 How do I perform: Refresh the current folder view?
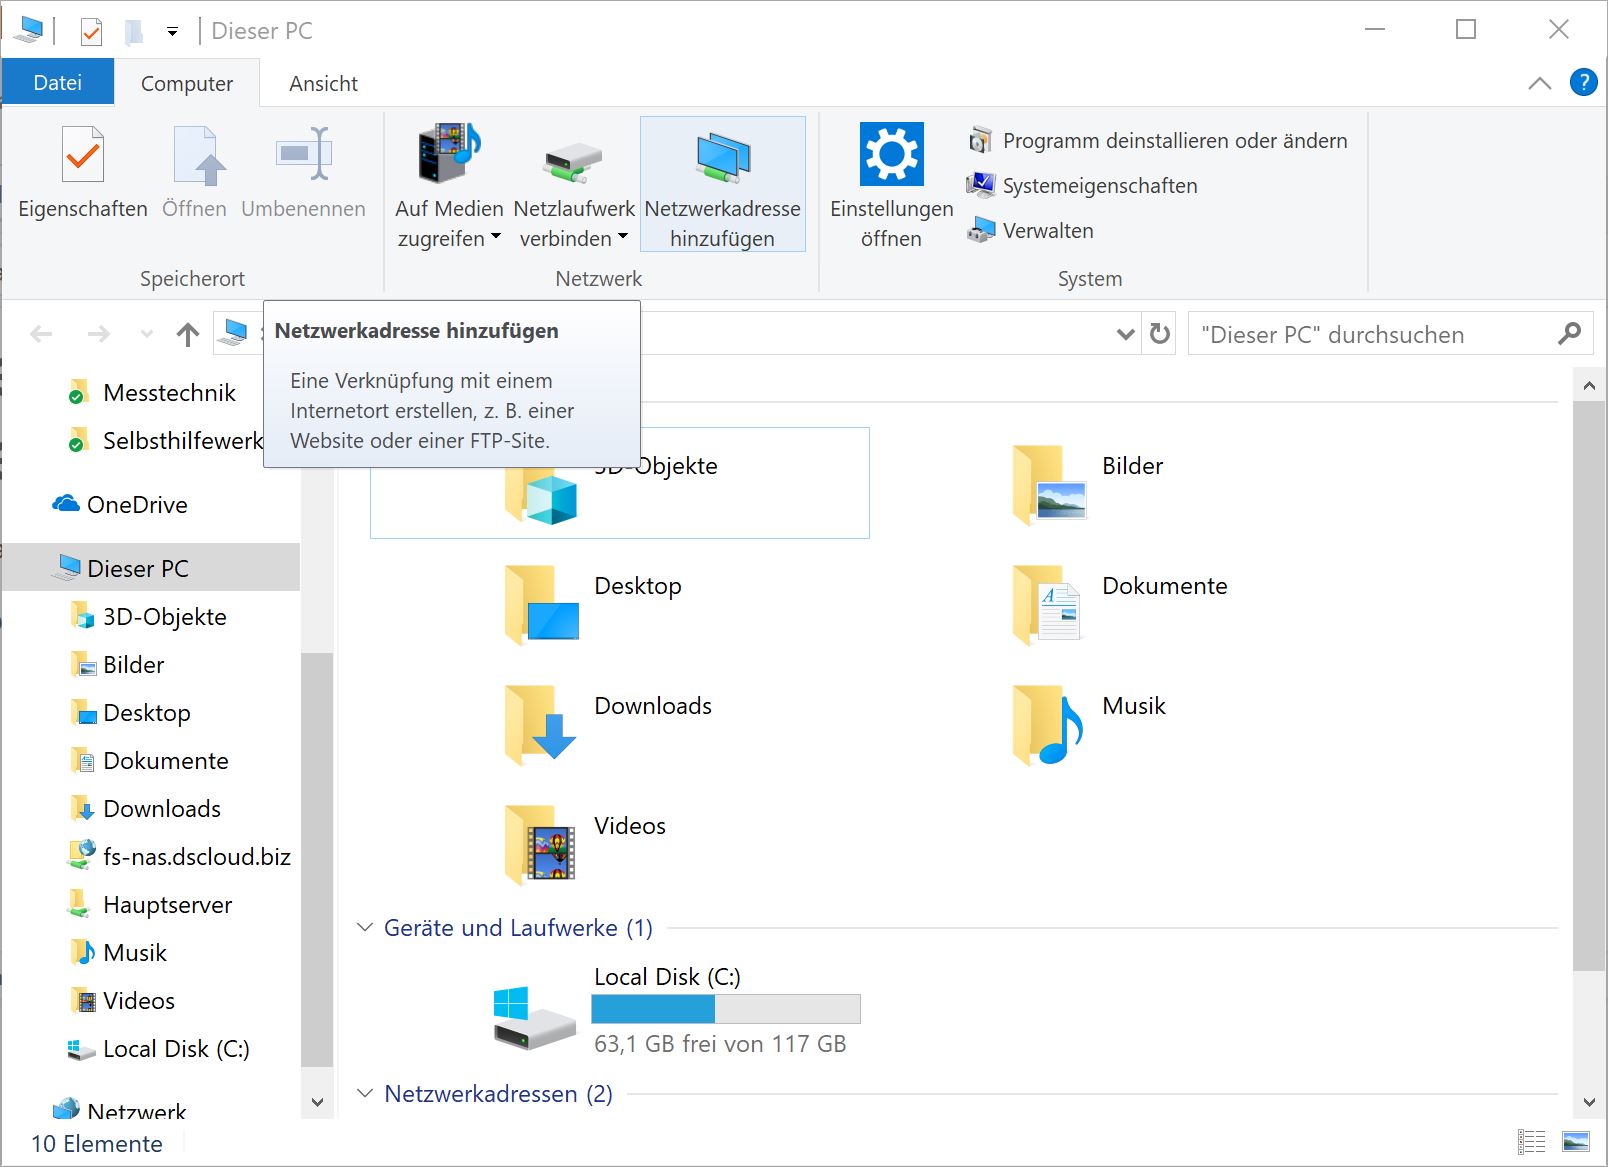(x=1159, y=334)
